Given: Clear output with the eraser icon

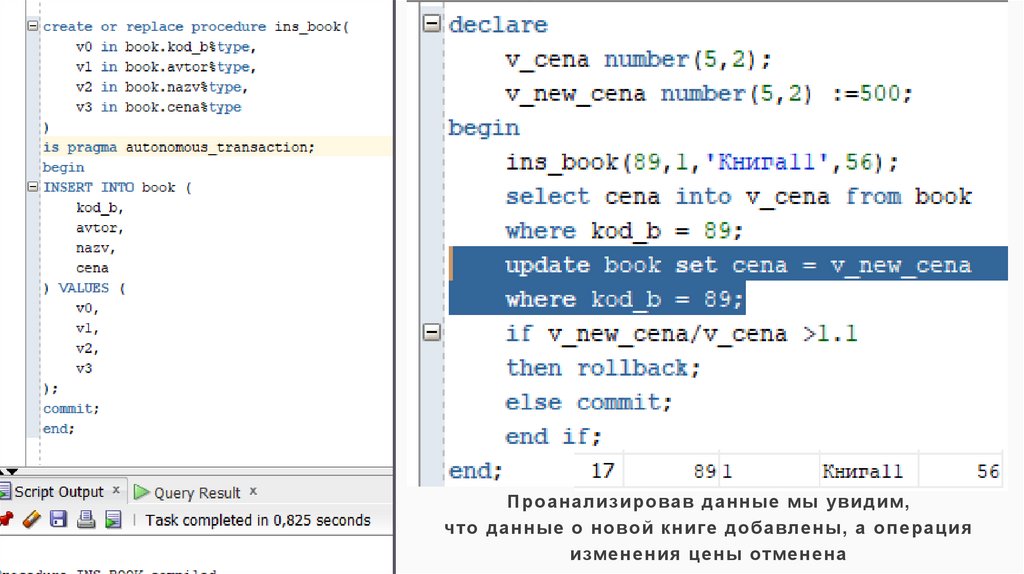Looking at the screenshot, I should pyautogui.click(x=31, y=519).
